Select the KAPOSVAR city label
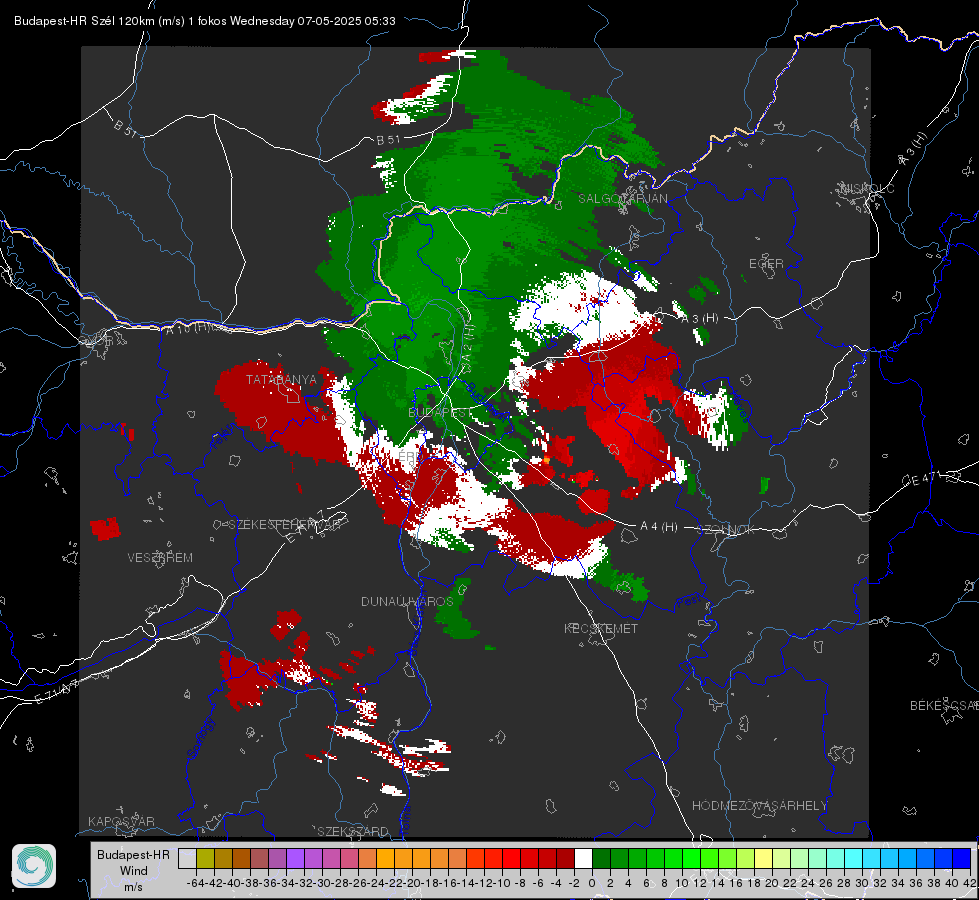 coord(121,821)
